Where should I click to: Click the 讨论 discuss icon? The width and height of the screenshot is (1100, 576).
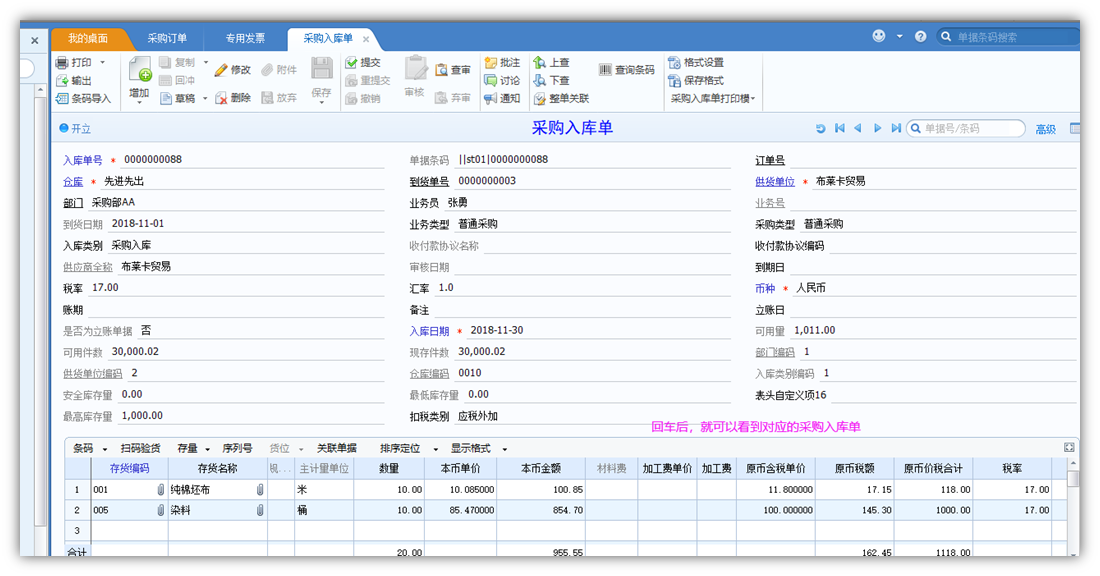coord(491,81)
